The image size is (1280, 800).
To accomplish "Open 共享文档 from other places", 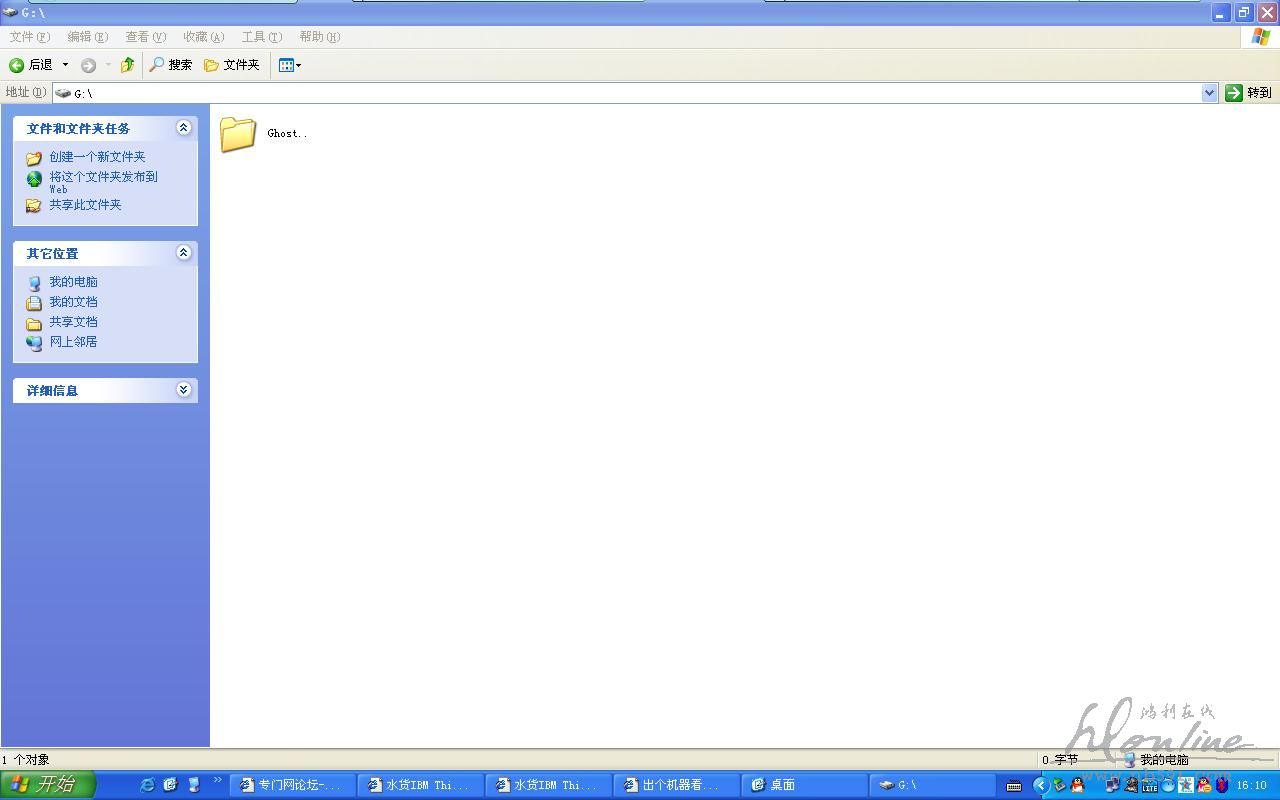I will pyautogui.click(x=73, y=322).
